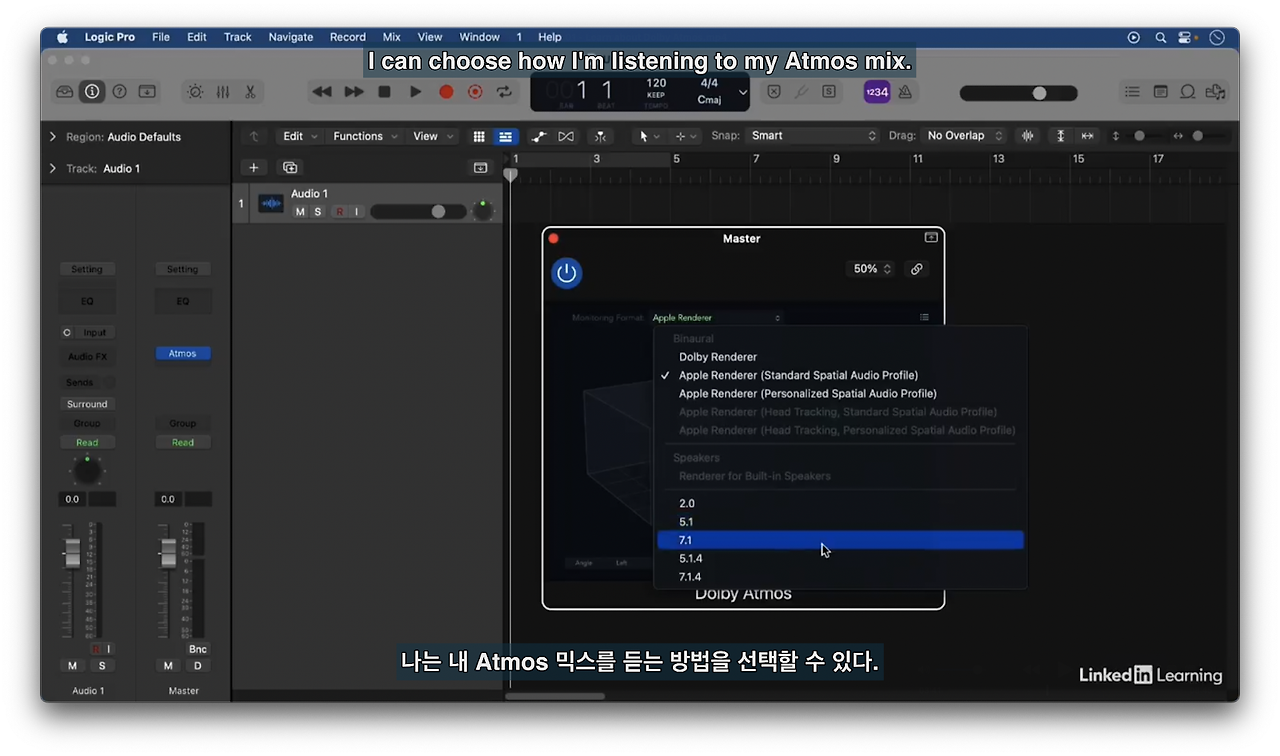The image size is (1280, 756).
Task: Open the Loop Browser icon
Action: point(1188,92)
